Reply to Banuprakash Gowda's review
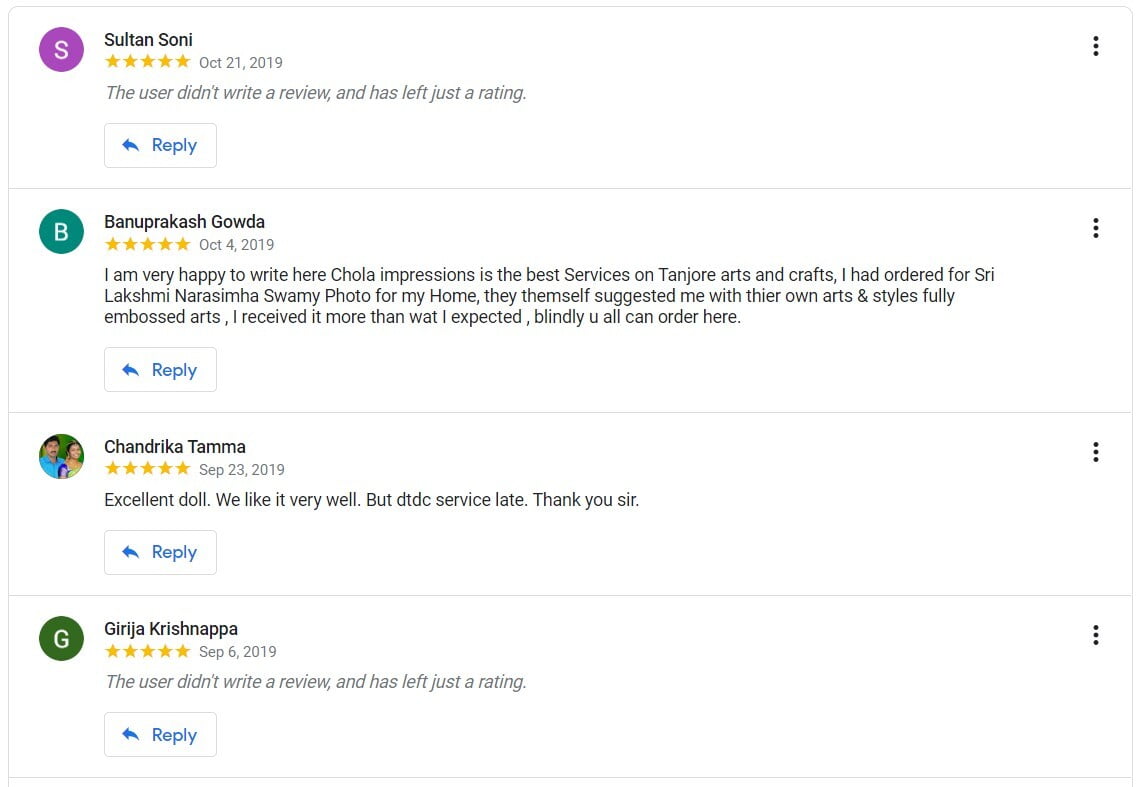This screenshot has width=1140, height=787. point(160,370)
